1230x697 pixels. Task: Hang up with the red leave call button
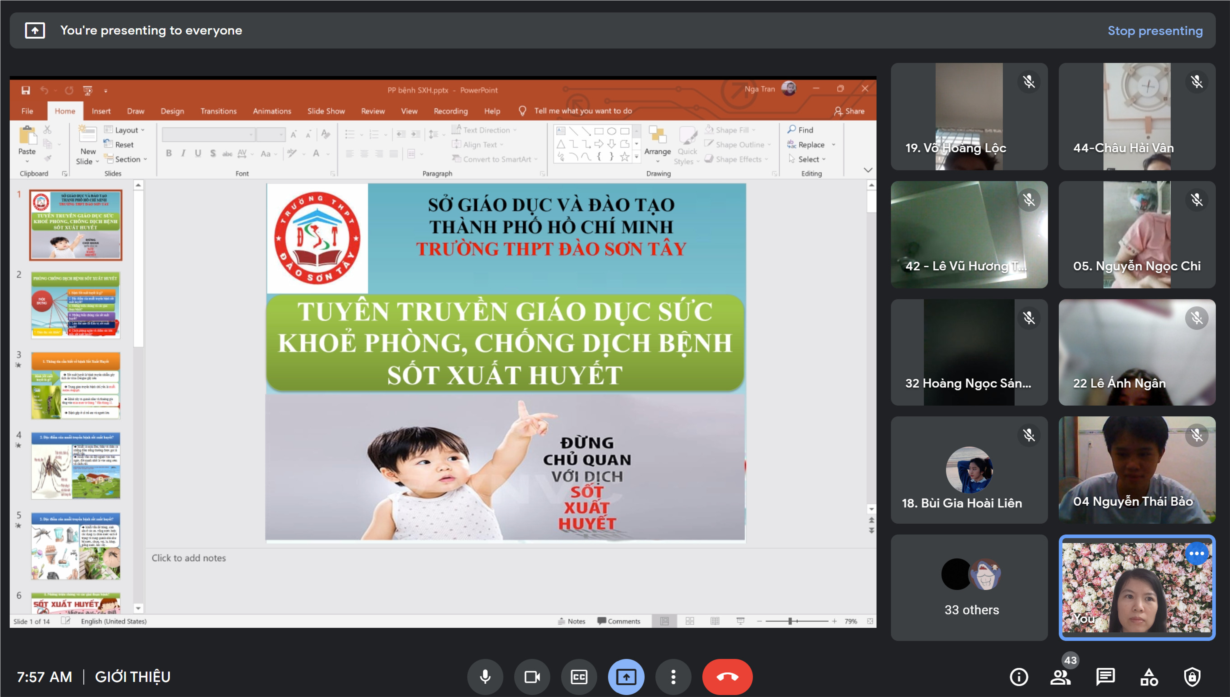coord(727,677)
